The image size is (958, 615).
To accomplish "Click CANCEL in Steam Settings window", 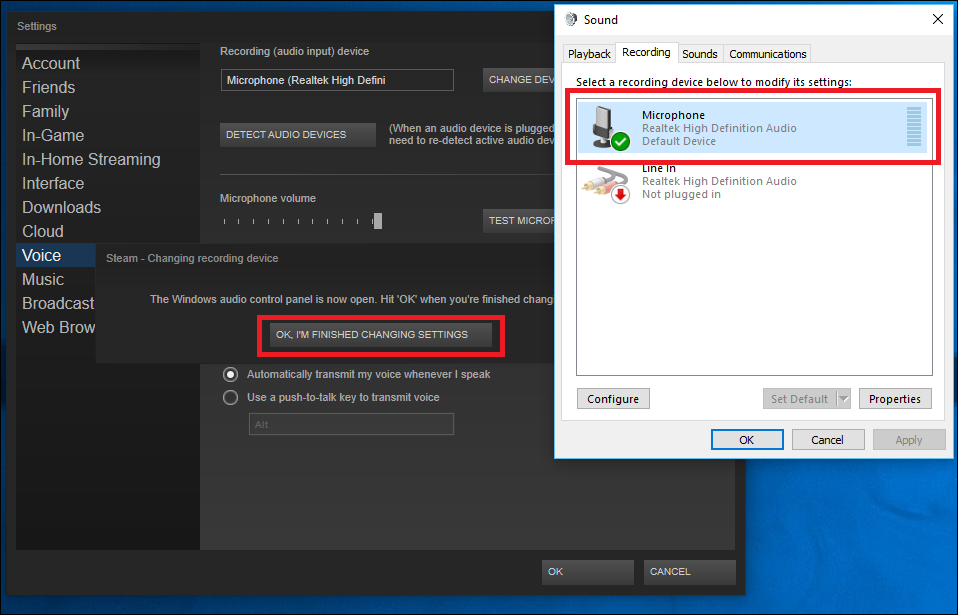I will [689, 572].
